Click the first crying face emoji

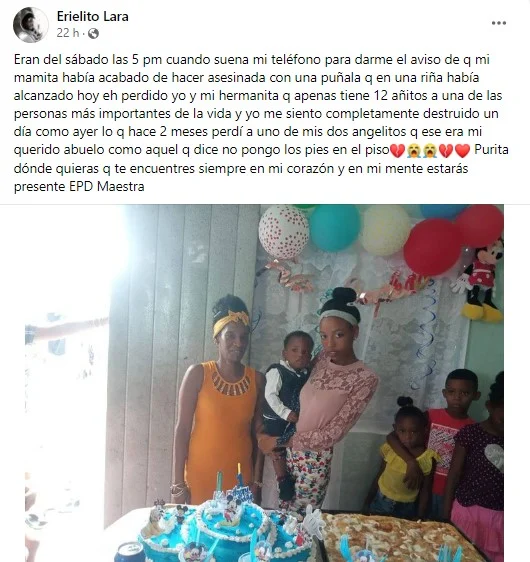point(414,151)
